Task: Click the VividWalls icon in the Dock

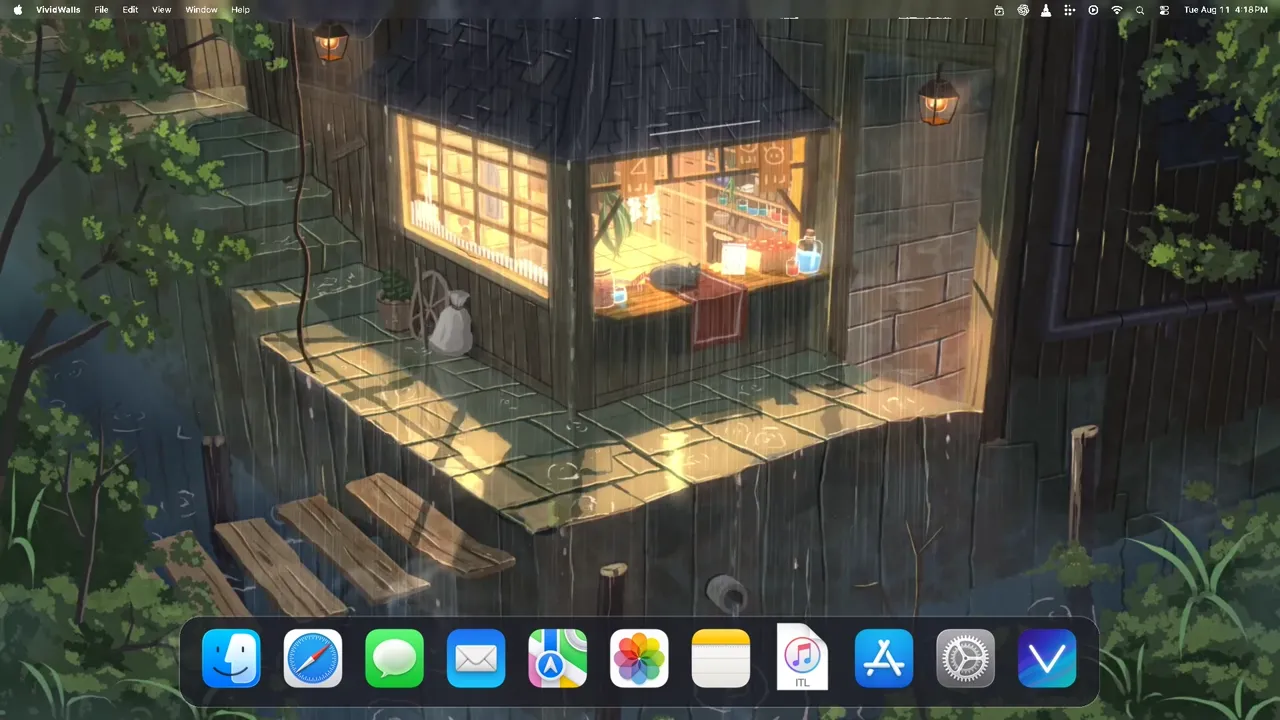Action: point(1047,659)
